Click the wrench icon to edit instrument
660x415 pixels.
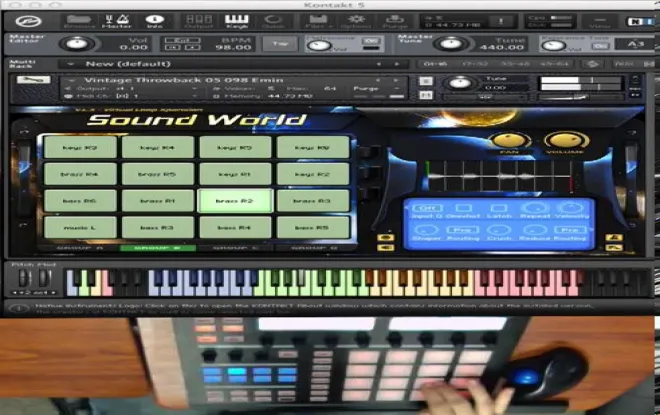33,80
